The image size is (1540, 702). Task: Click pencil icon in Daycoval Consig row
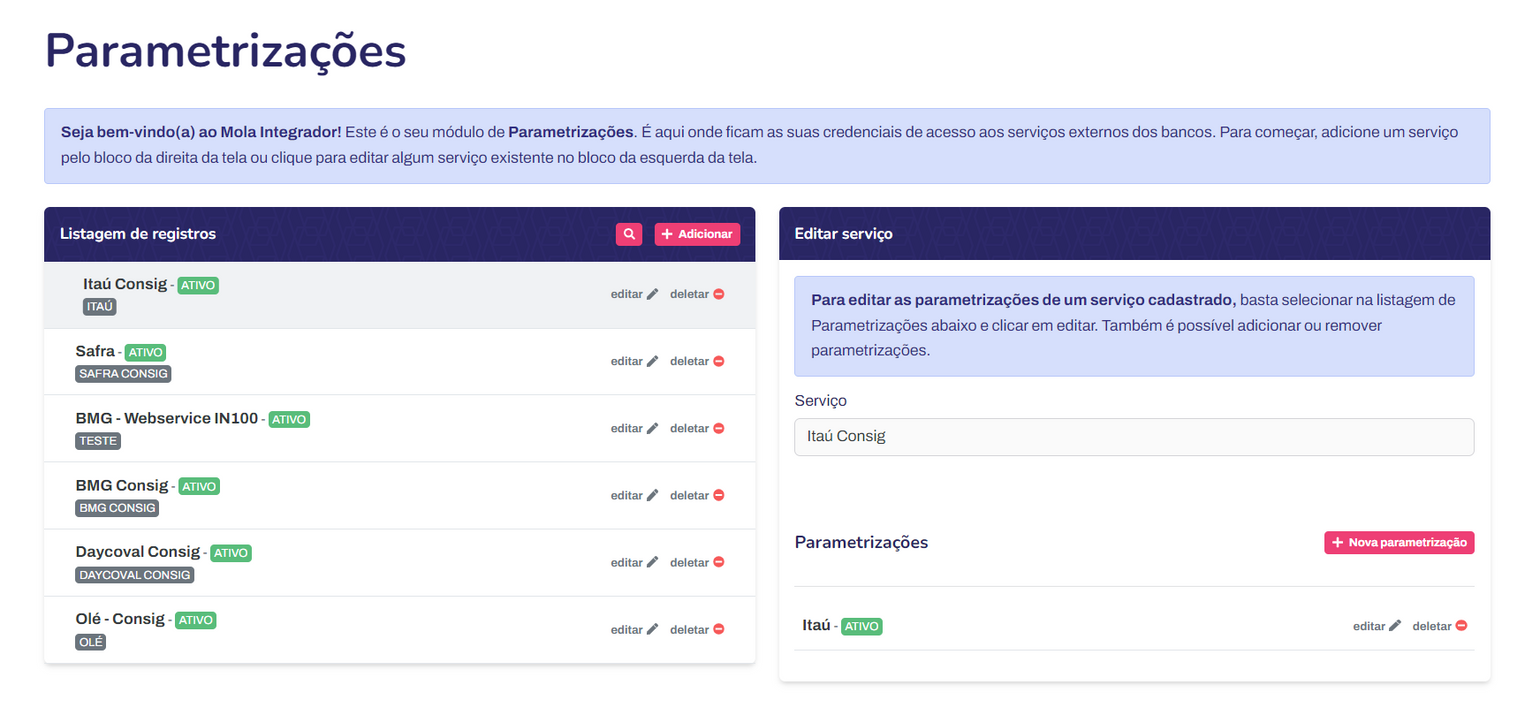coord(653,562)
